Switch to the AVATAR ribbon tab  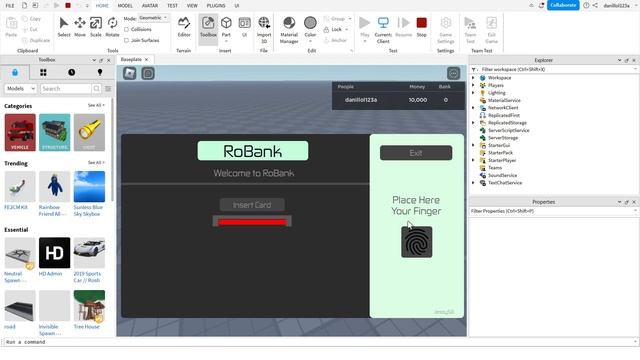[x=150, y=6]
